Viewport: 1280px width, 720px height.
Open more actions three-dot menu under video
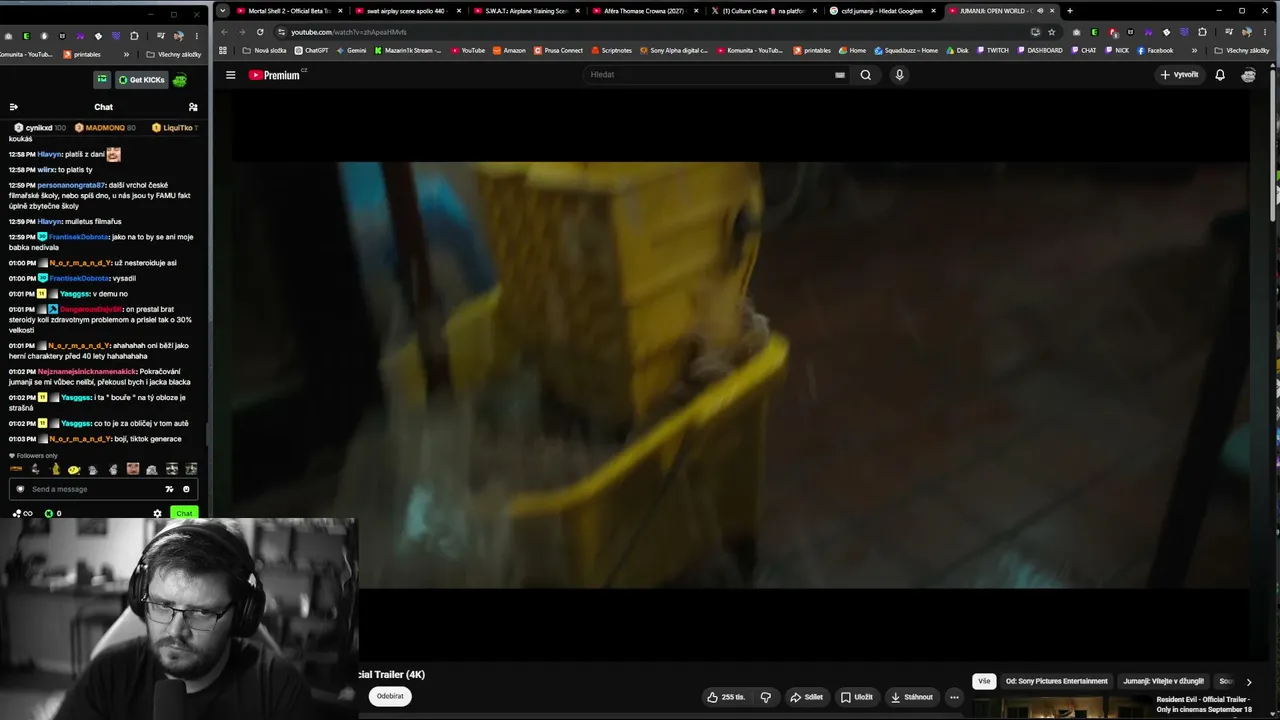click(954, 697)
